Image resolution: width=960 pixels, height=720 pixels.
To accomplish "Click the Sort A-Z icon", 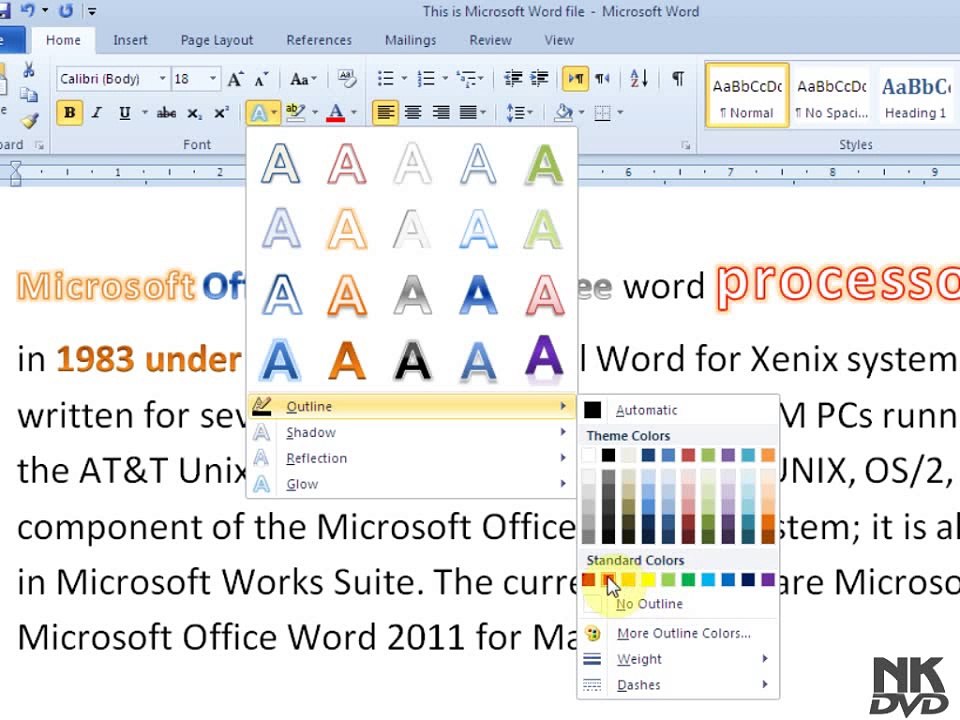I will pyautogui.click(x=639, y=78).
